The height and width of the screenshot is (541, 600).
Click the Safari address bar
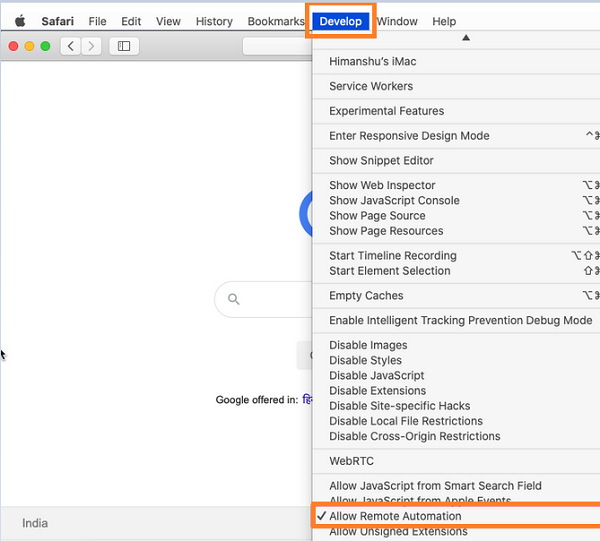coord(278,46)
